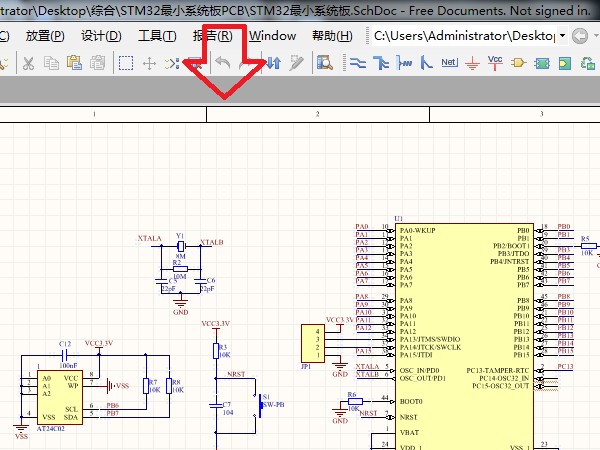Viewport: 600px width, 450px height.
Task: Click the Deselect All icon
Action: 172,63
